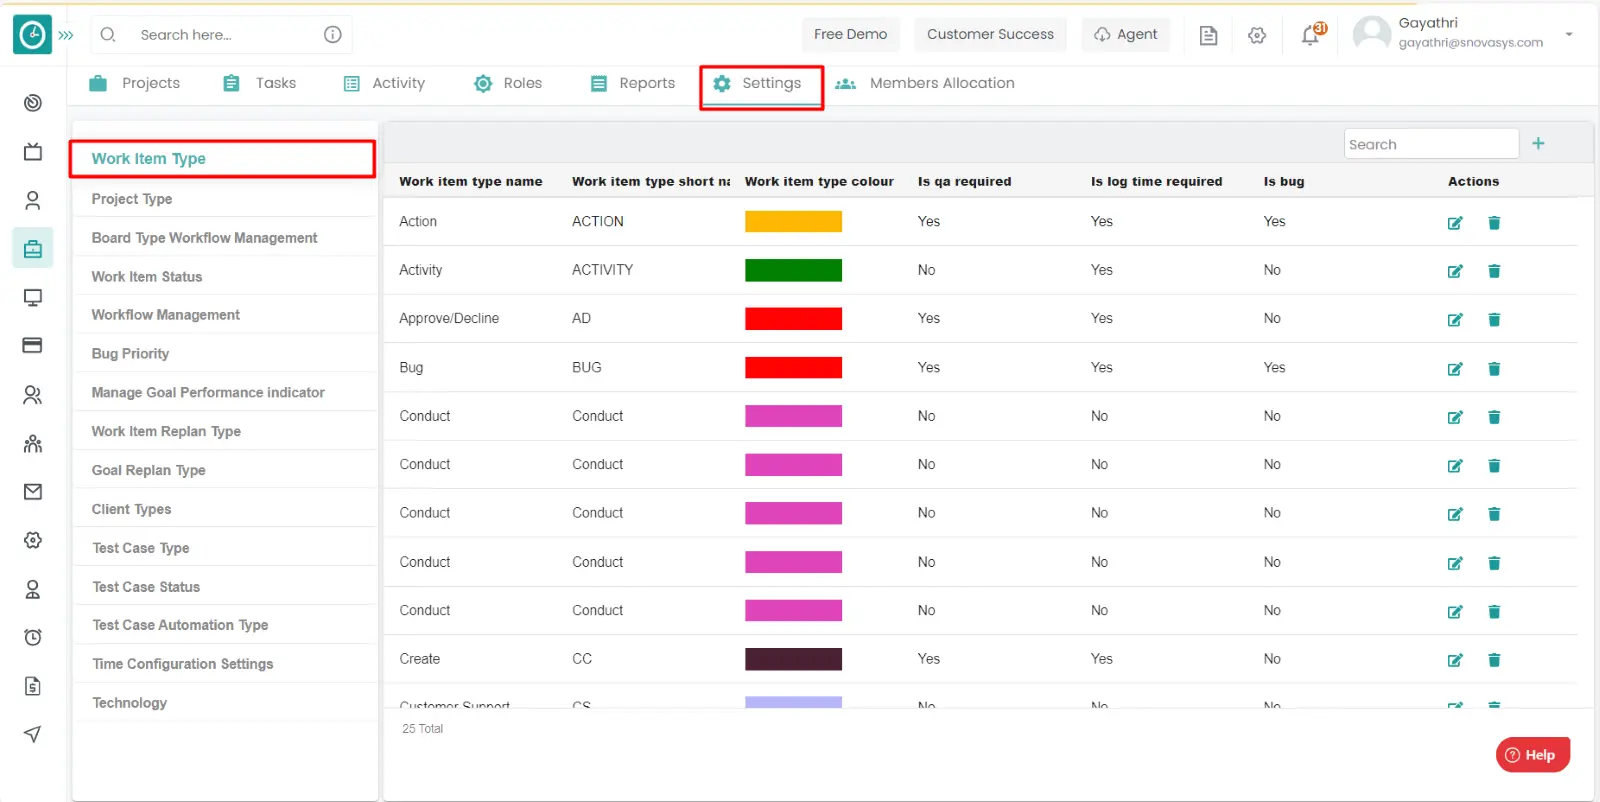
Task: Expand the Gayathri user profile dropdown
Action: click(x=1569, y=34)
